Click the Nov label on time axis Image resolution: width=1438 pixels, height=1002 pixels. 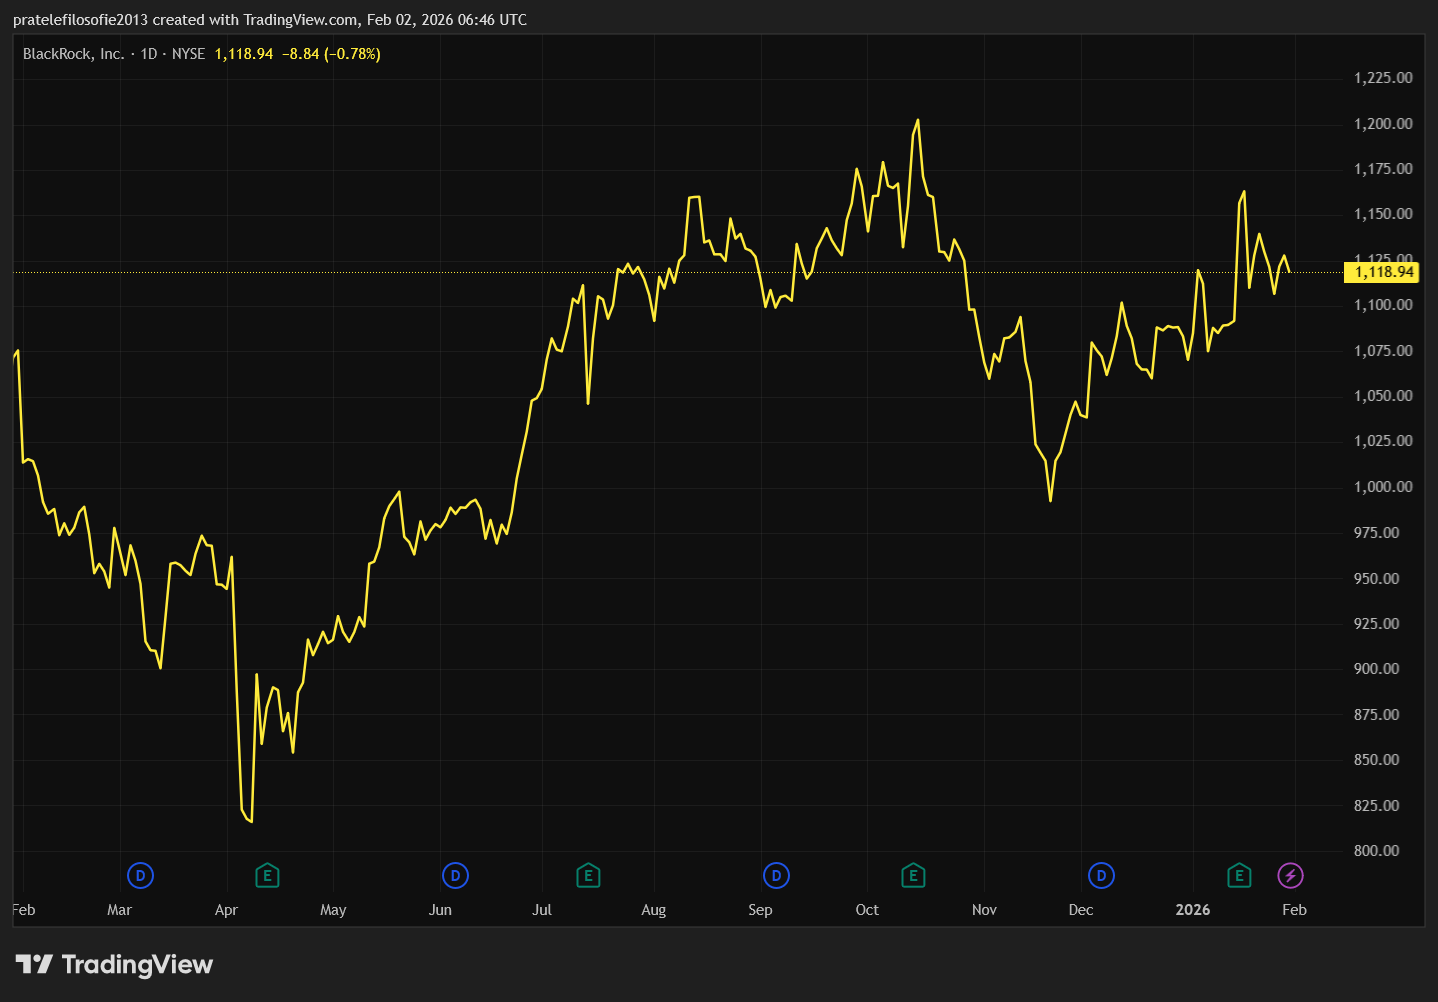pos(984,910)
